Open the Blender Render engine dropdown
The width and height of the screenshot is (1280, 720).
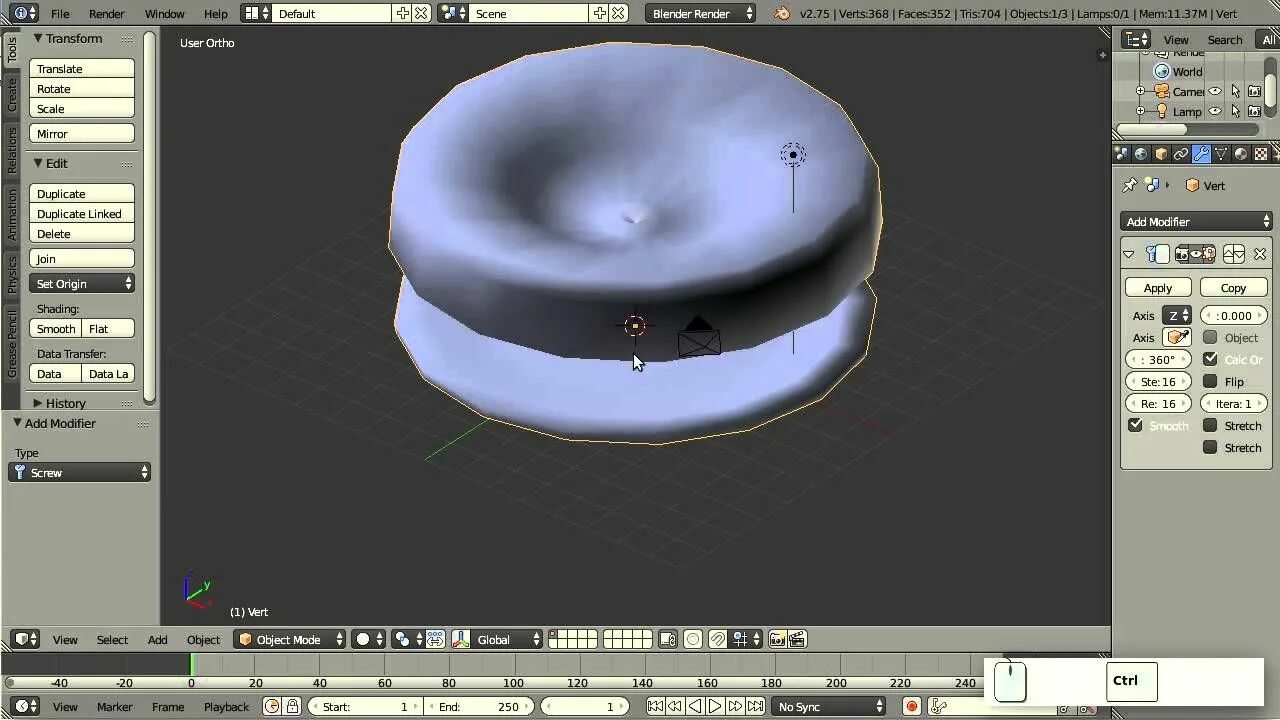[700, 14]
